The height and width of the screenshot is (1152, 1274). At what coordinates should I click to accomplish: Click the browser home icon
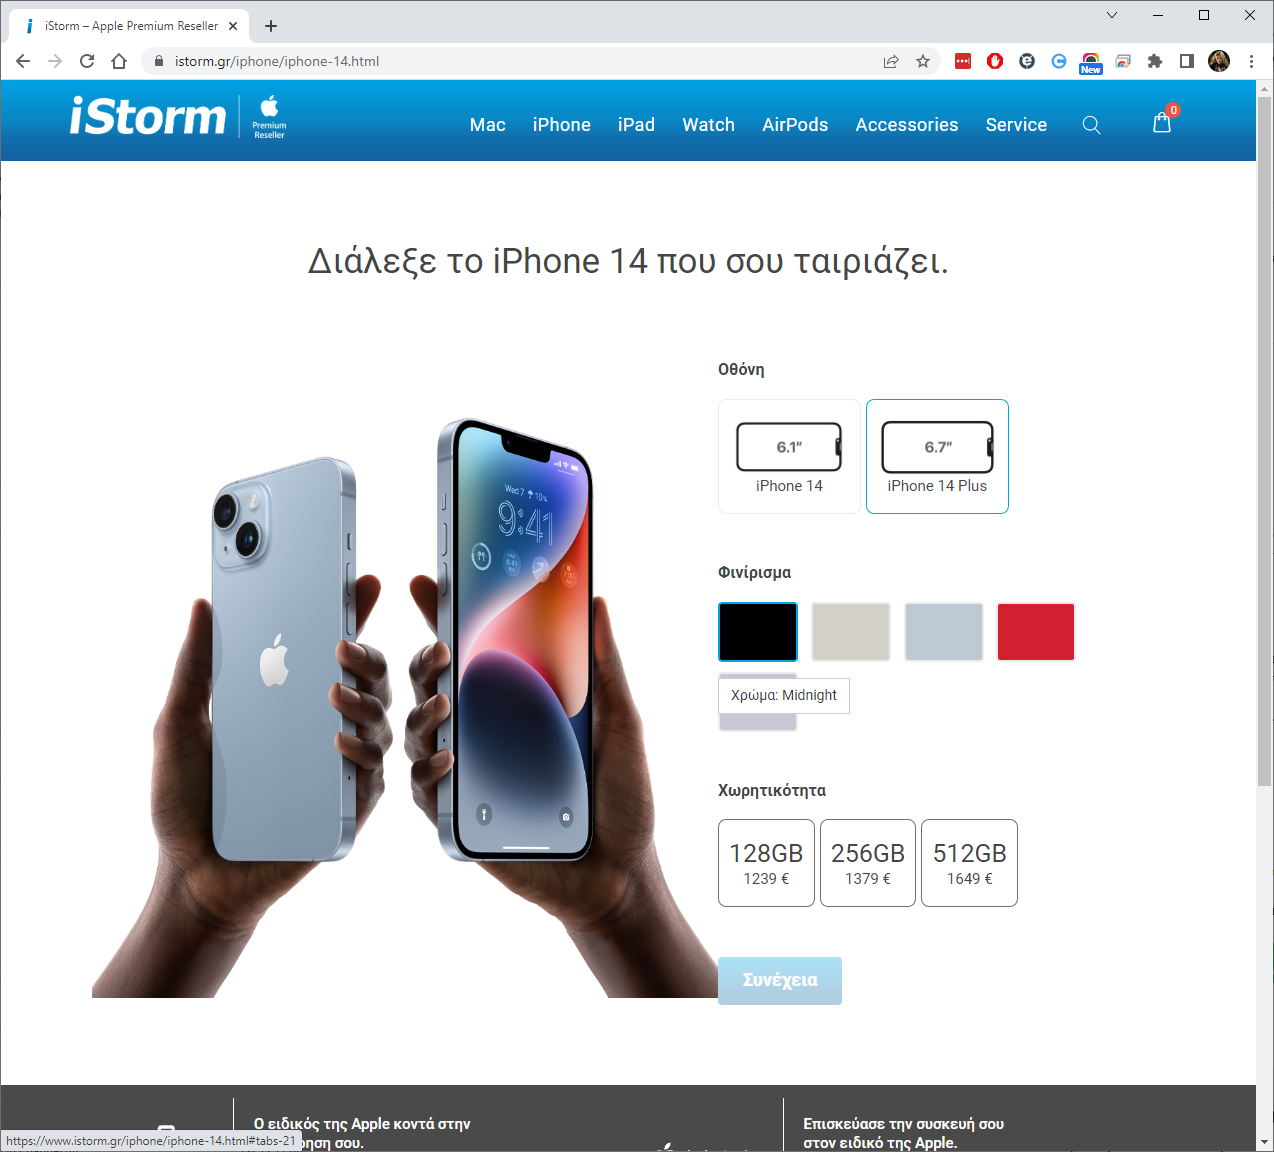[119, 61]
